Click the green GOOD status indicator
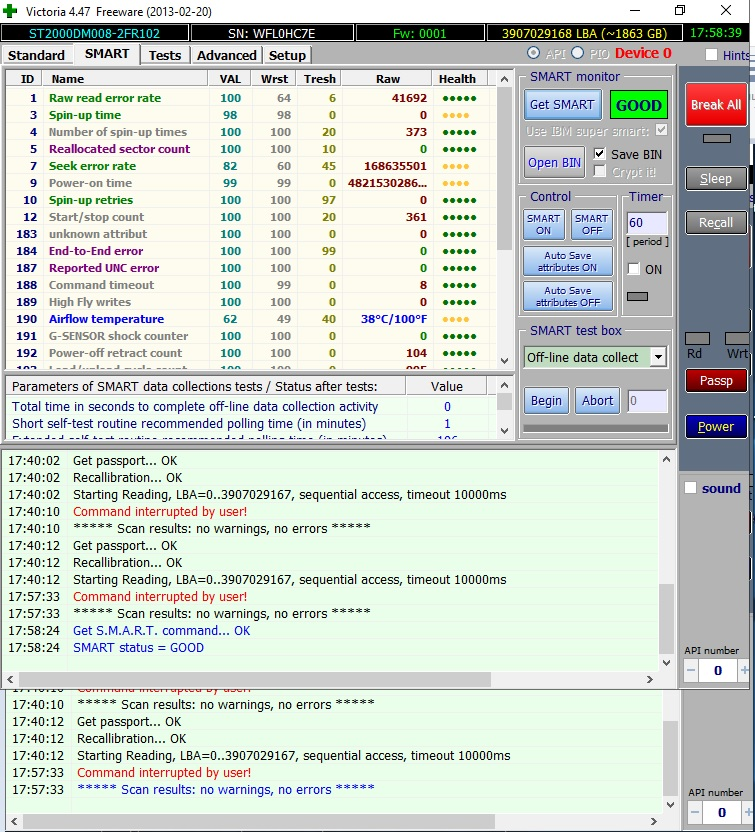 tap(639, 105)
